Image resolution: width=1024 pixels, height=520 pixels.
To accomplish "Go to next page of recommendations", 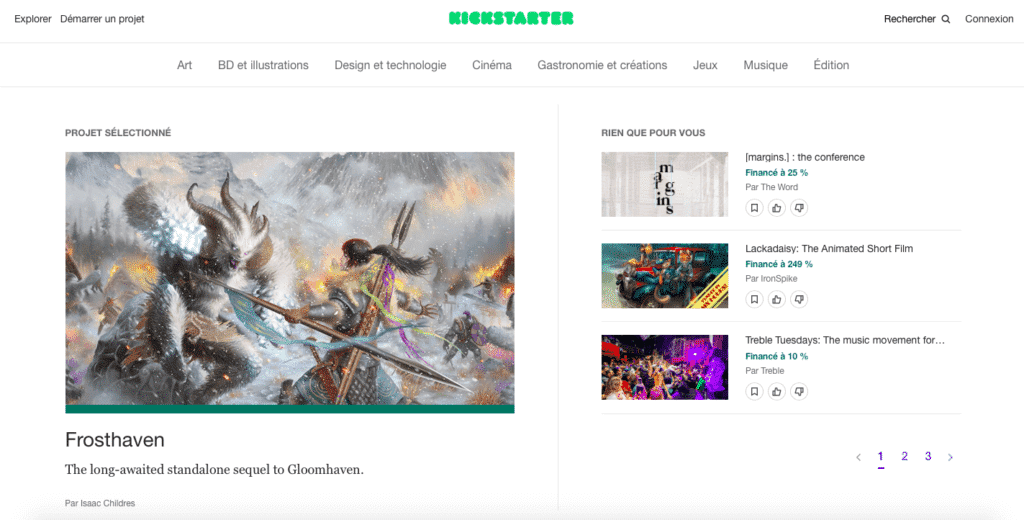I will point(950,457).
